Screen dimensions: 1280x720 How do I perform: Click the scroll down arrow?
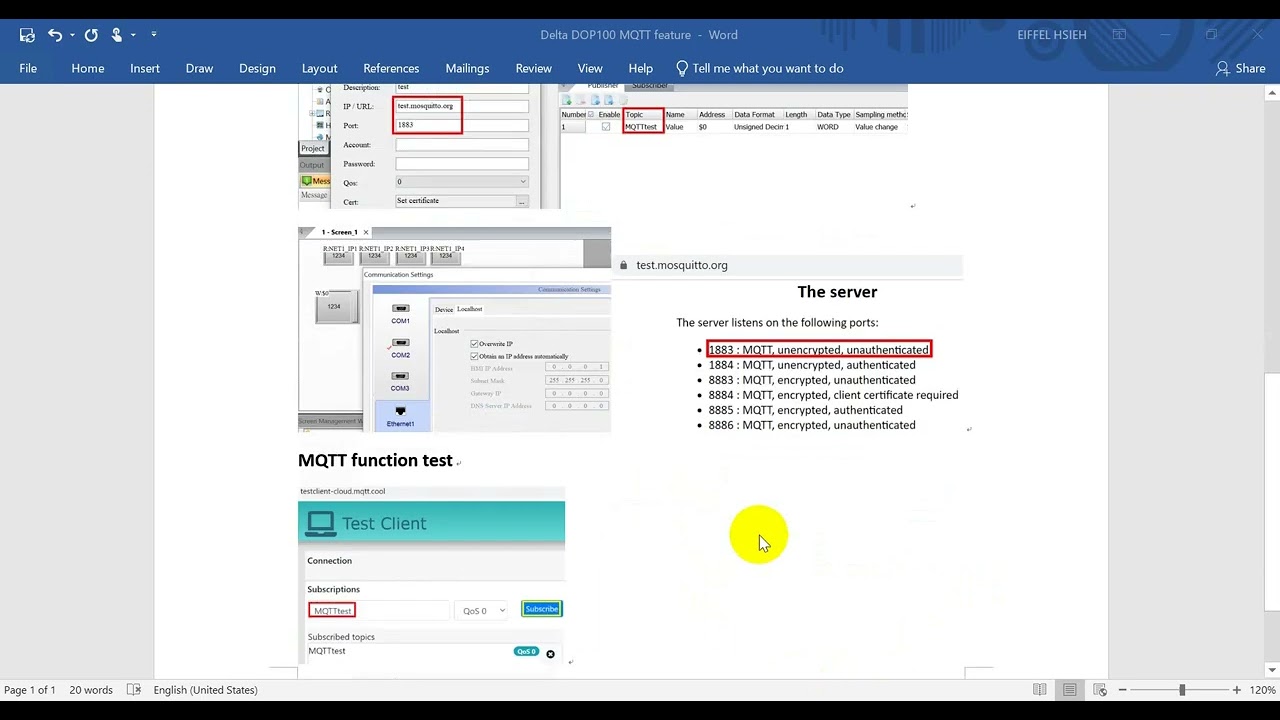1272,670
